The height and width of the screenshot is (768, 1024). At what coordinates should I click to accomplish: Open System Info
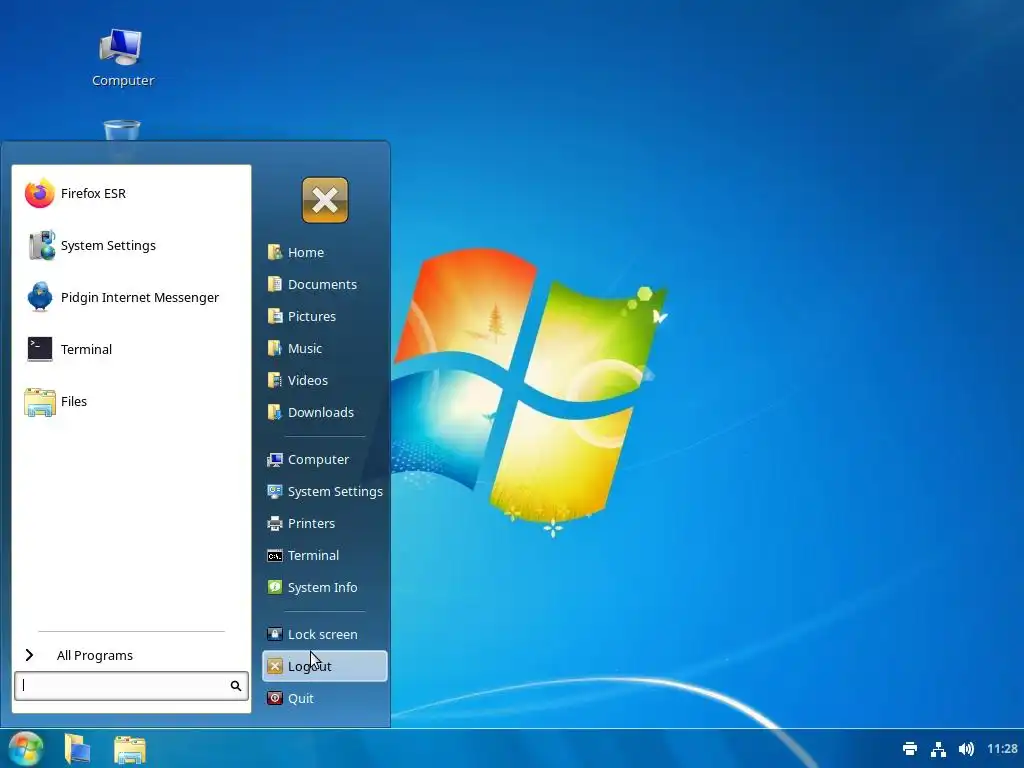[325, 587]
